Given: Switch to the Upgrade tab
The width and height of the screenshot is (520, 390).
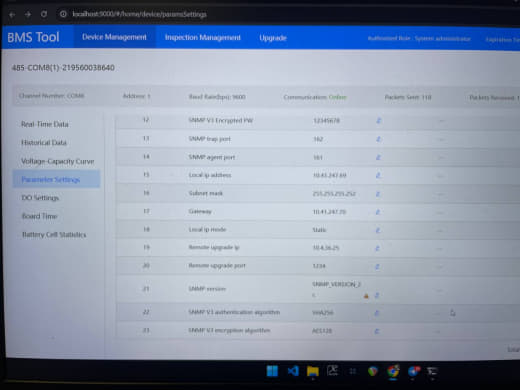Looking at the screenshot, I should pyautogui.click(x=273, y=38).
